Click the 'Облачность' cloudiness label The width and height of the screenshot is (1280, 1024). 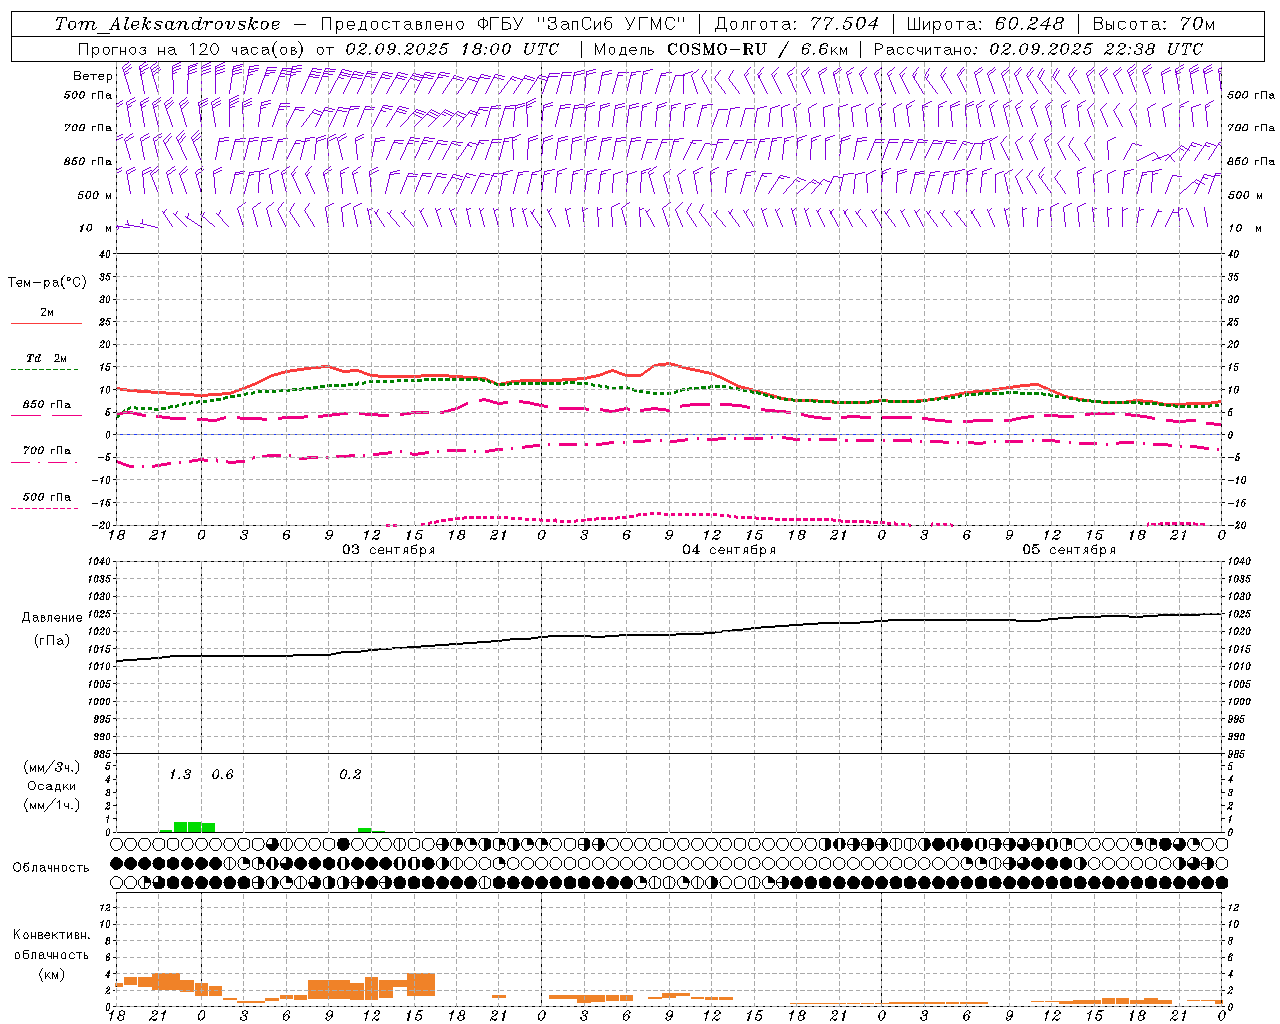[51, 868]
